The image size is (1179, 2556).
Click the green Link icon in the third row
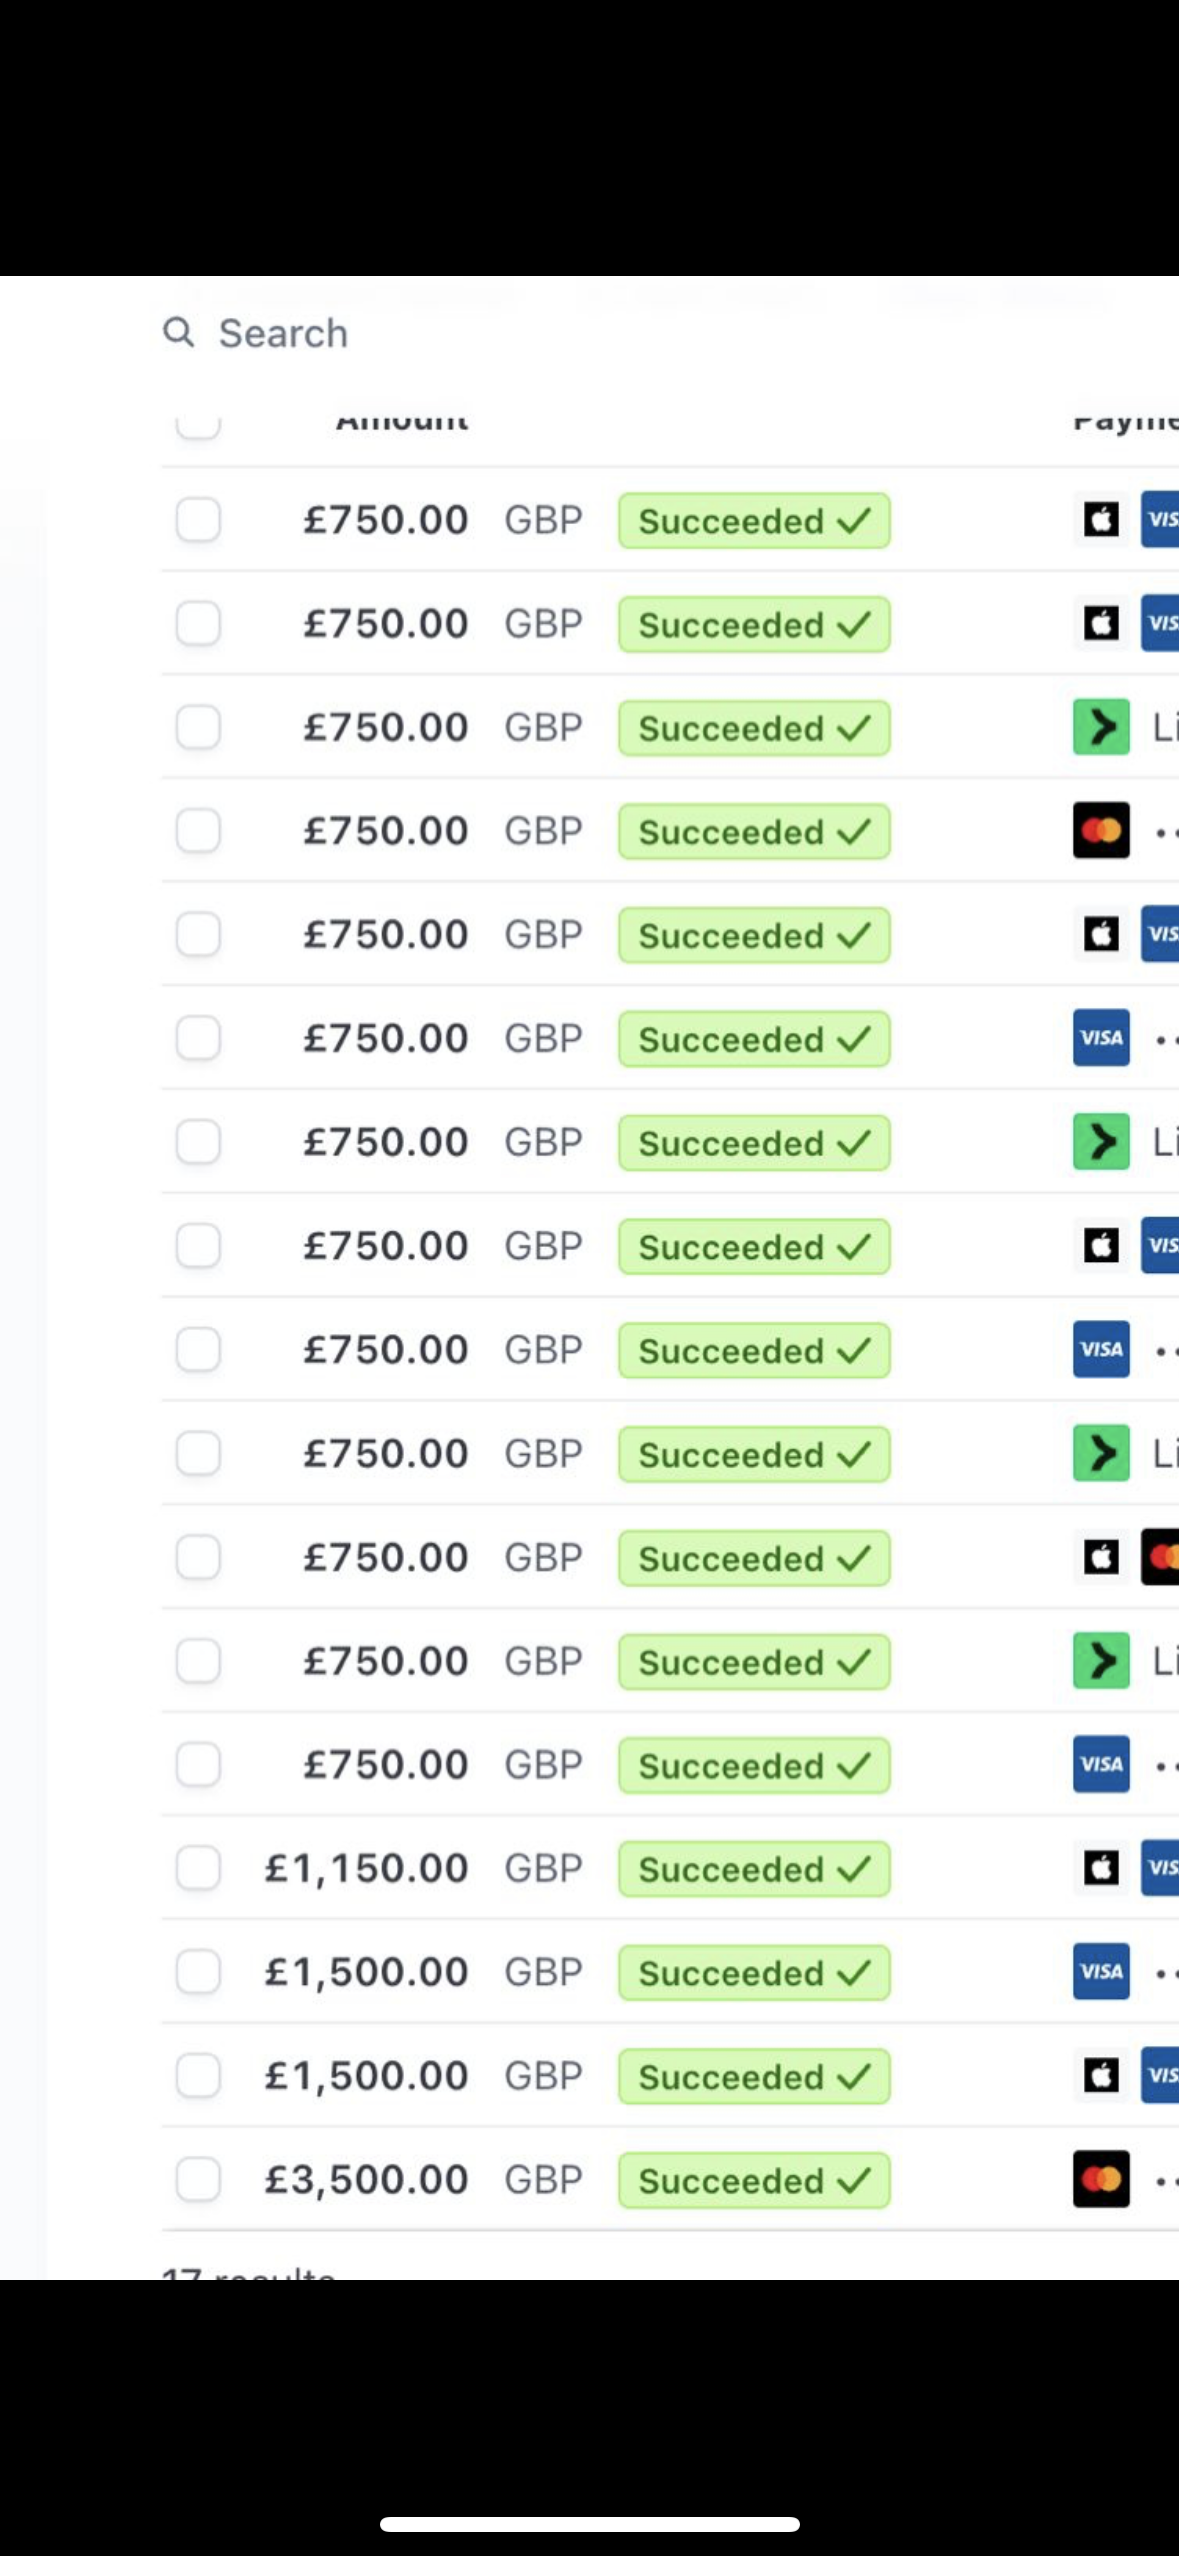point(1101,727)
